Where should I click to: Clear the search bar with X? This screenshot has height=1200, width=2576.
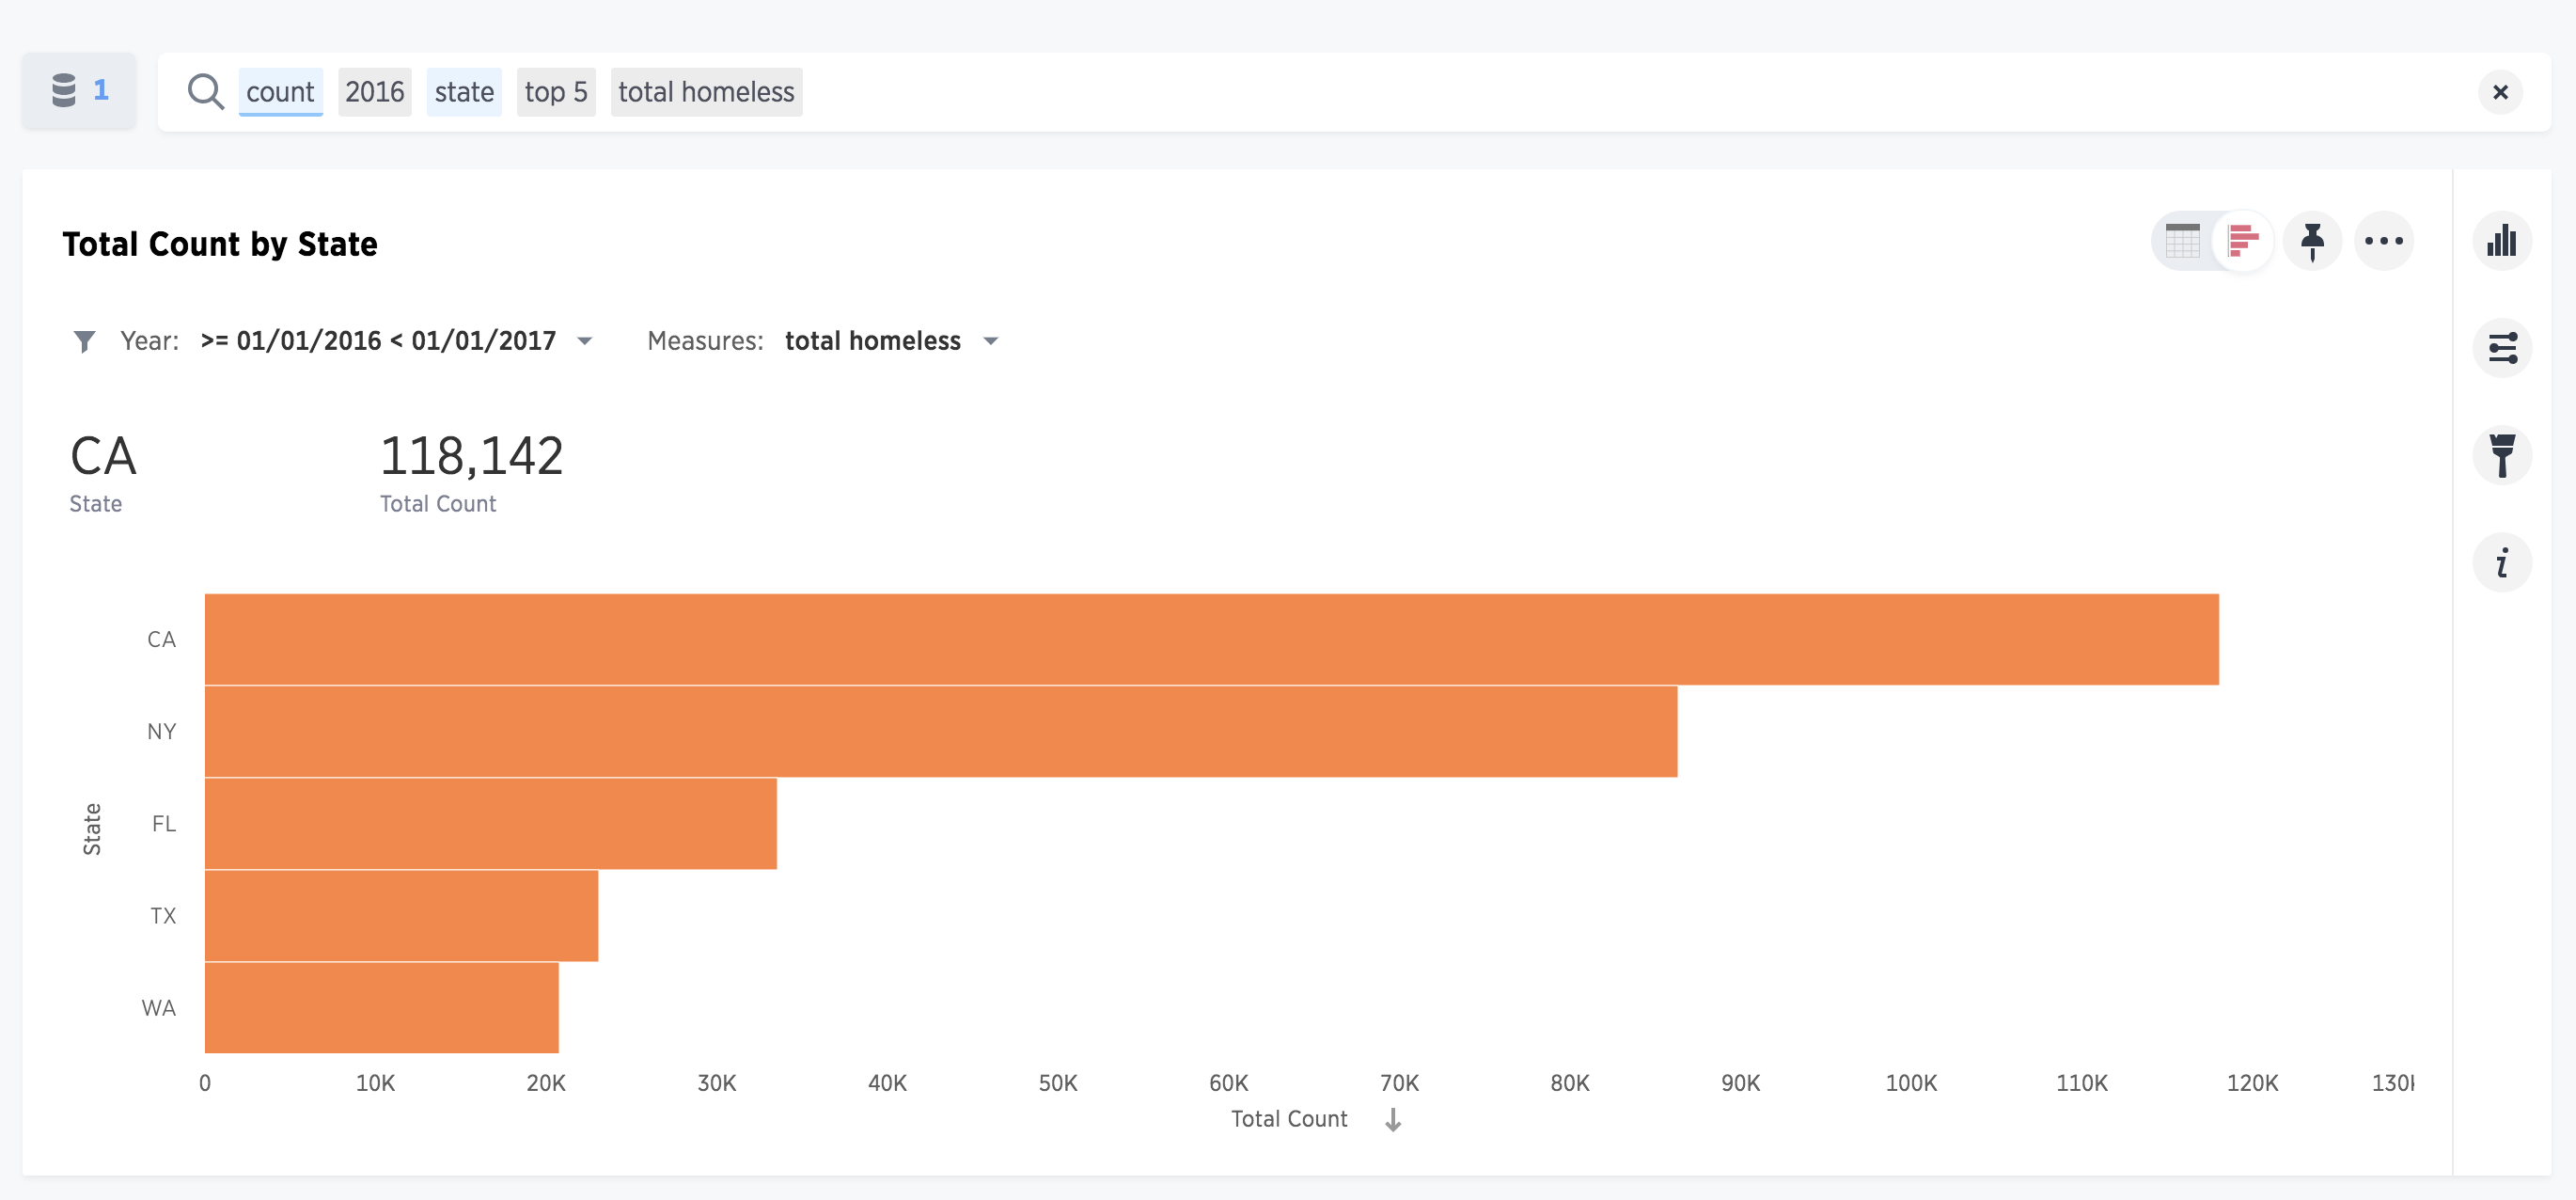(2500, 92)
